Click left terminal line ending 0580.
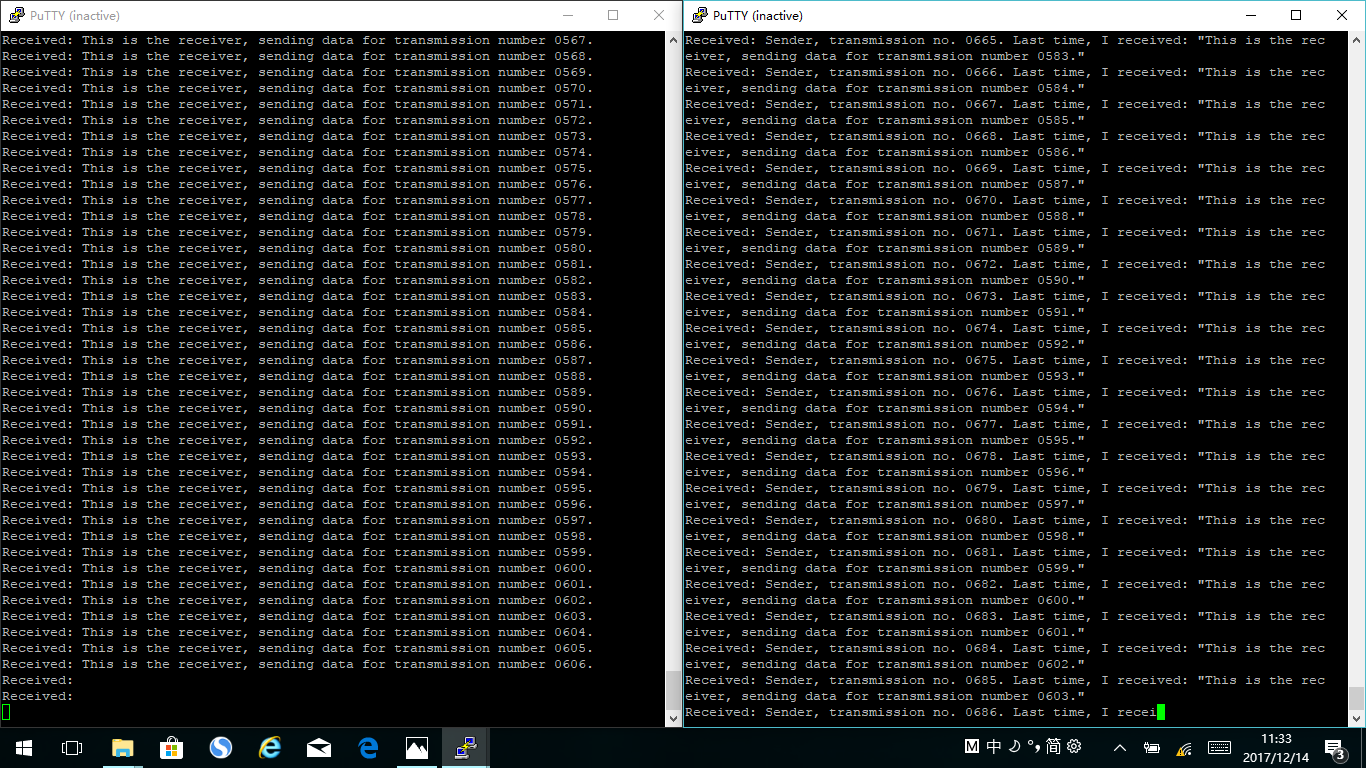Image resolution: width=1366 pixels, height=768 pixels. (x=298, y=248)
